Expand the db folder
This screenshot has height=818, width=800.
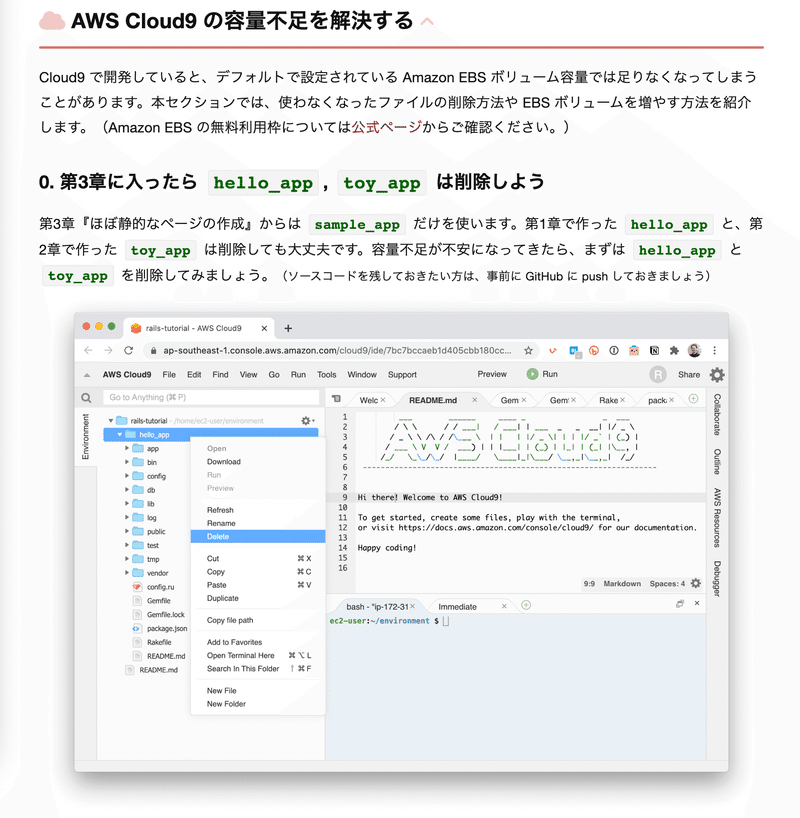pyautogui.click(x=127, y=490)
